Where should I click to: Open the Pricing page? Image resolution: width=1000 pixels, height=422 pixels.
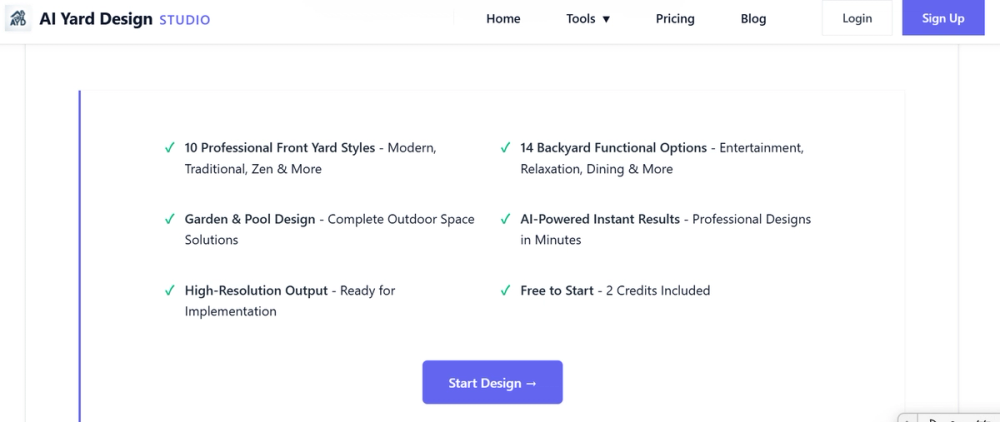(x=675, y=19)
